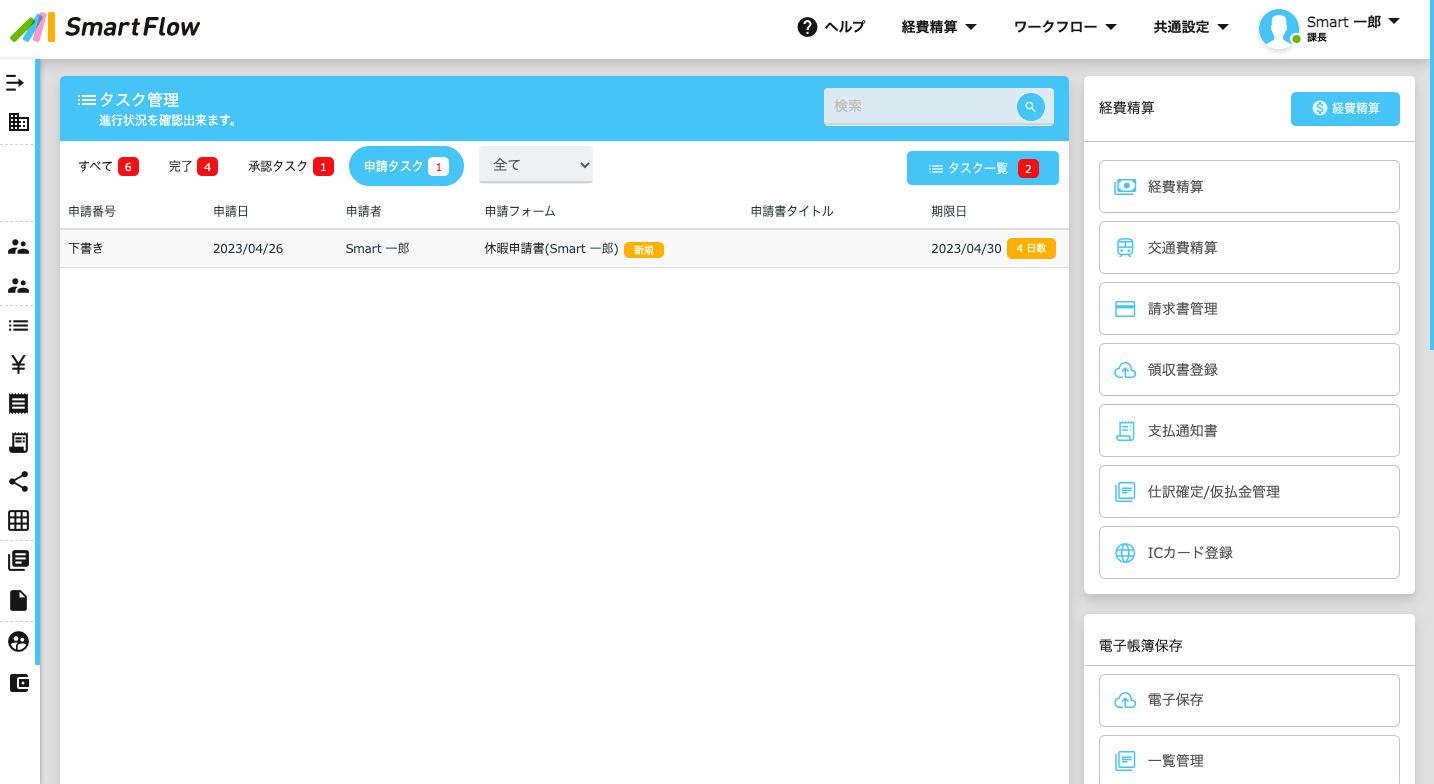Click the wallet icon in sidebar

(18, 683)
